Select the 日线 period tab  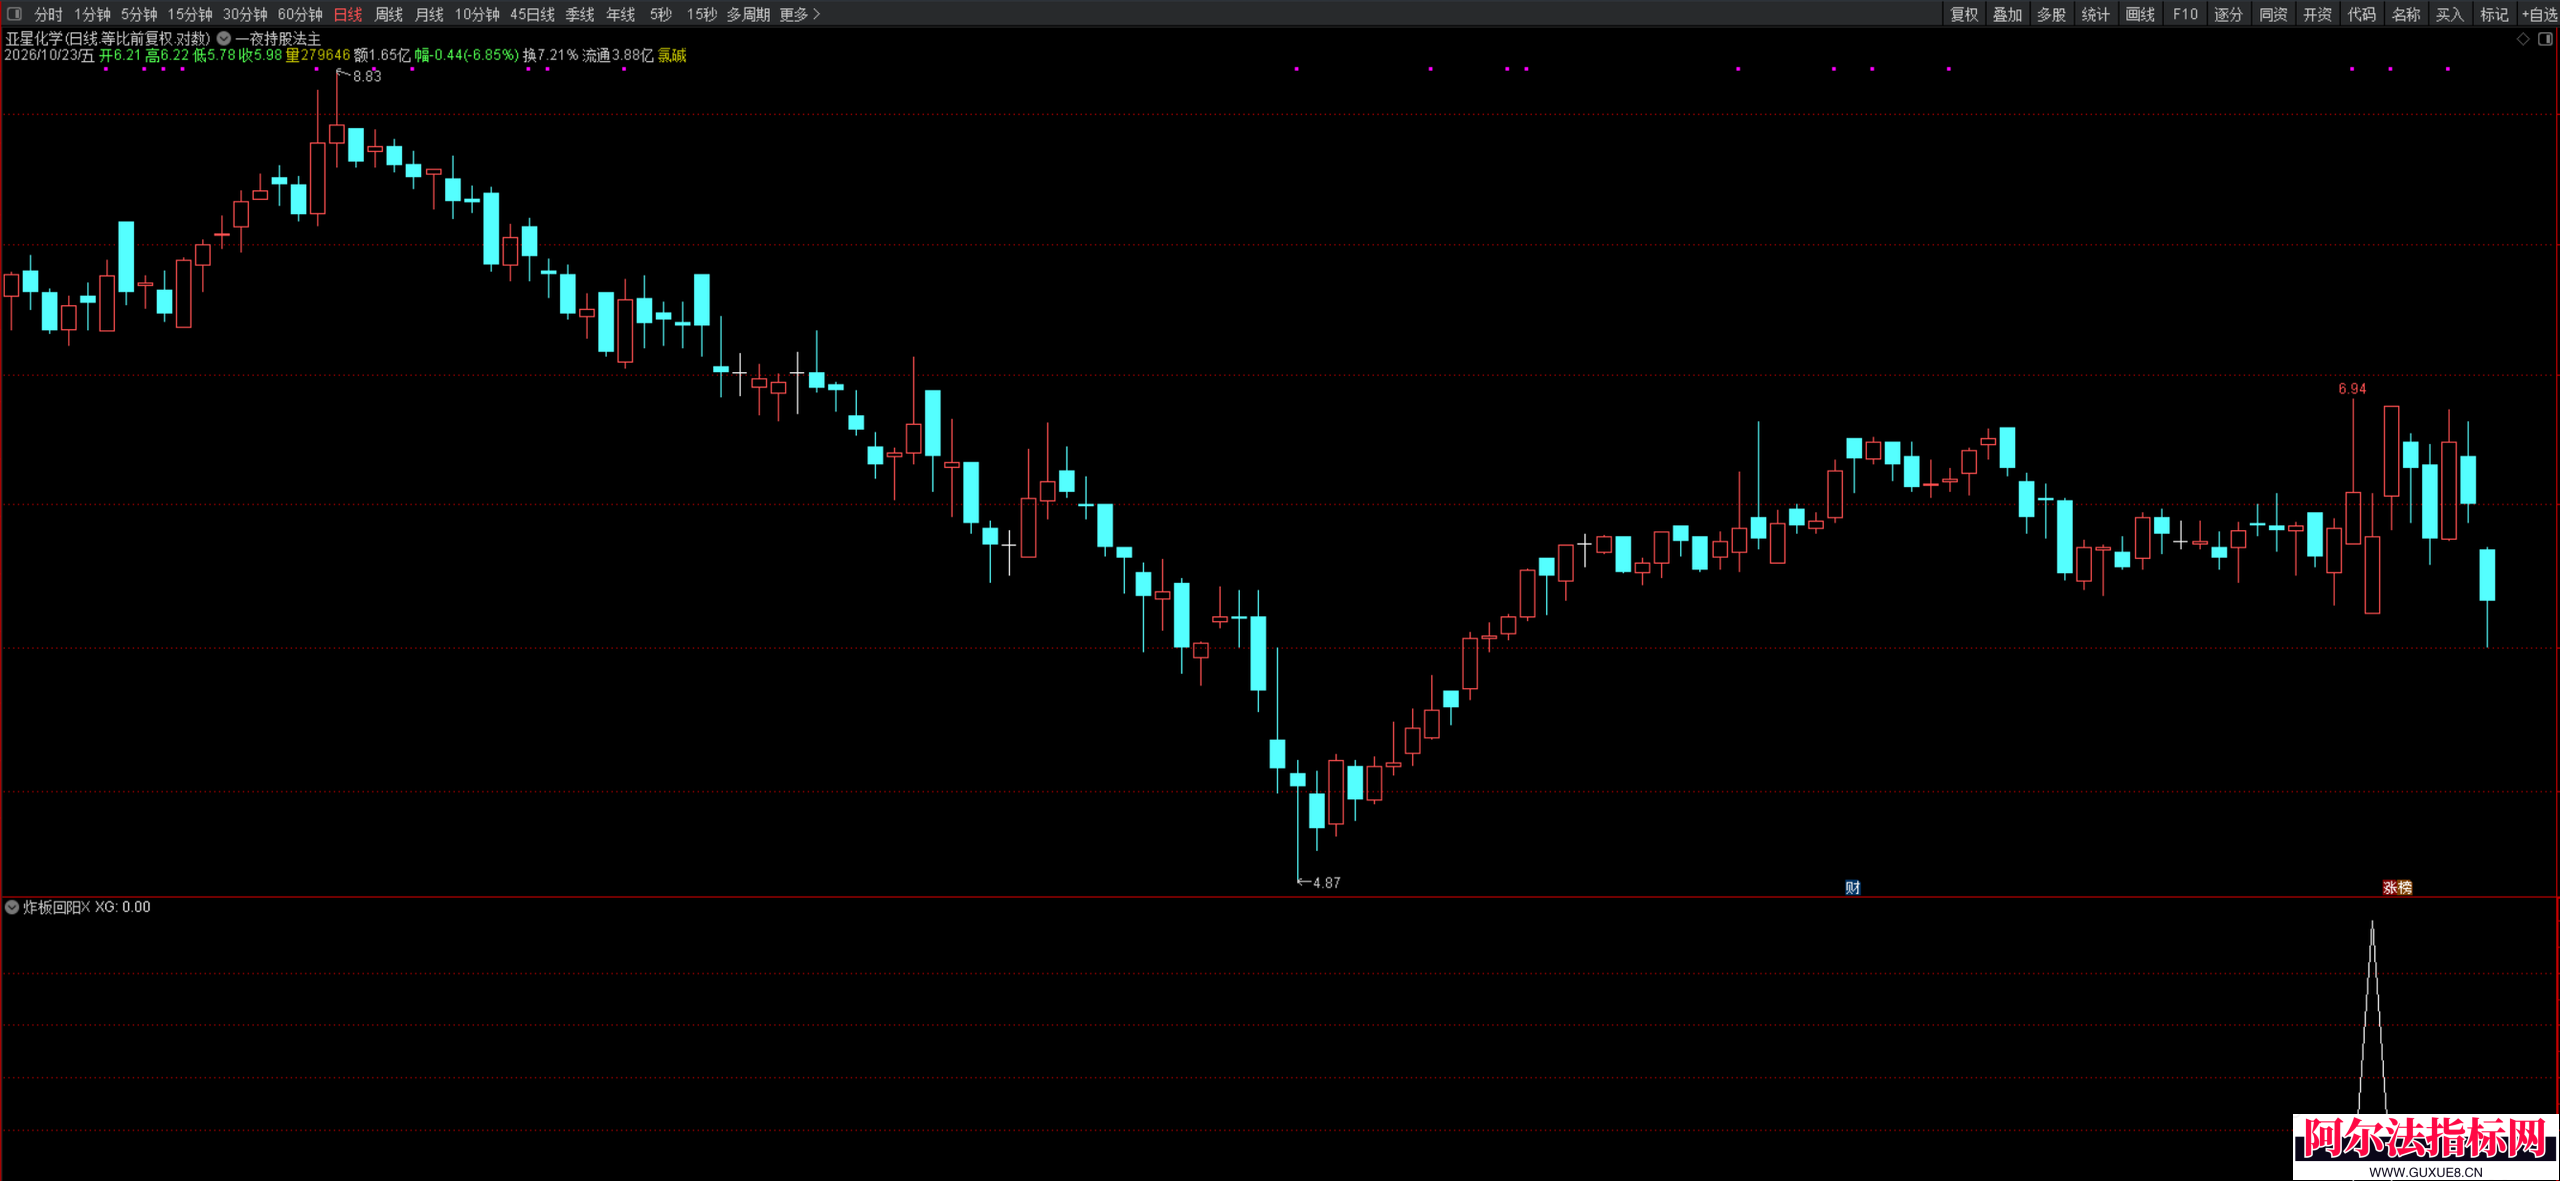pyautogui.click(x=348, y=14)
